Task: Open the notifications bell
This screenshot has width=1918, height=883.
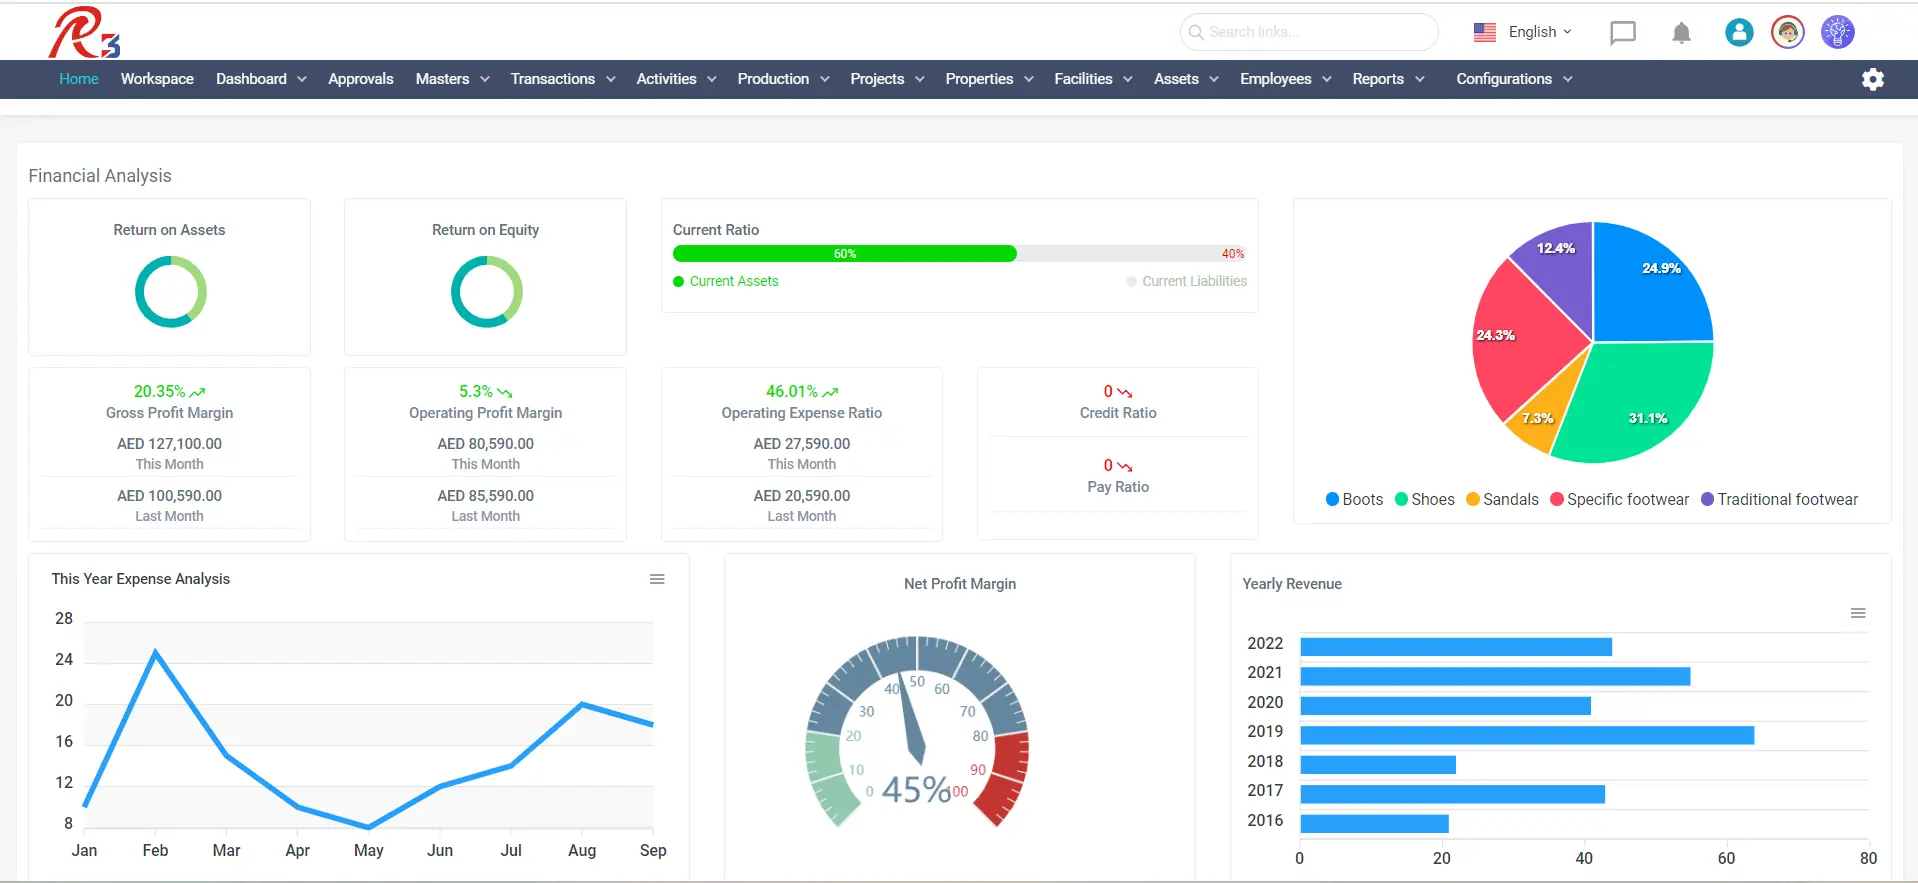Action: point(1681,33)
